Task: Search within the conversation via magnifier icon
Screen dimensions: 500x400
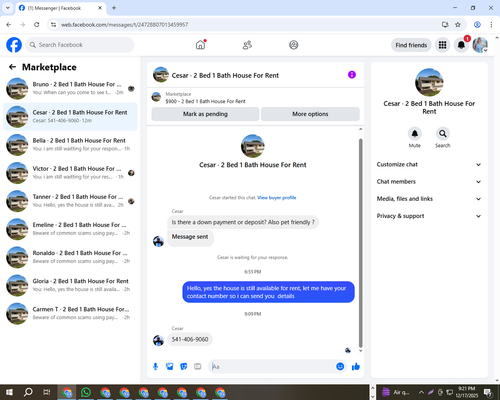Action: pyautogui.click(x=443, y=134)
